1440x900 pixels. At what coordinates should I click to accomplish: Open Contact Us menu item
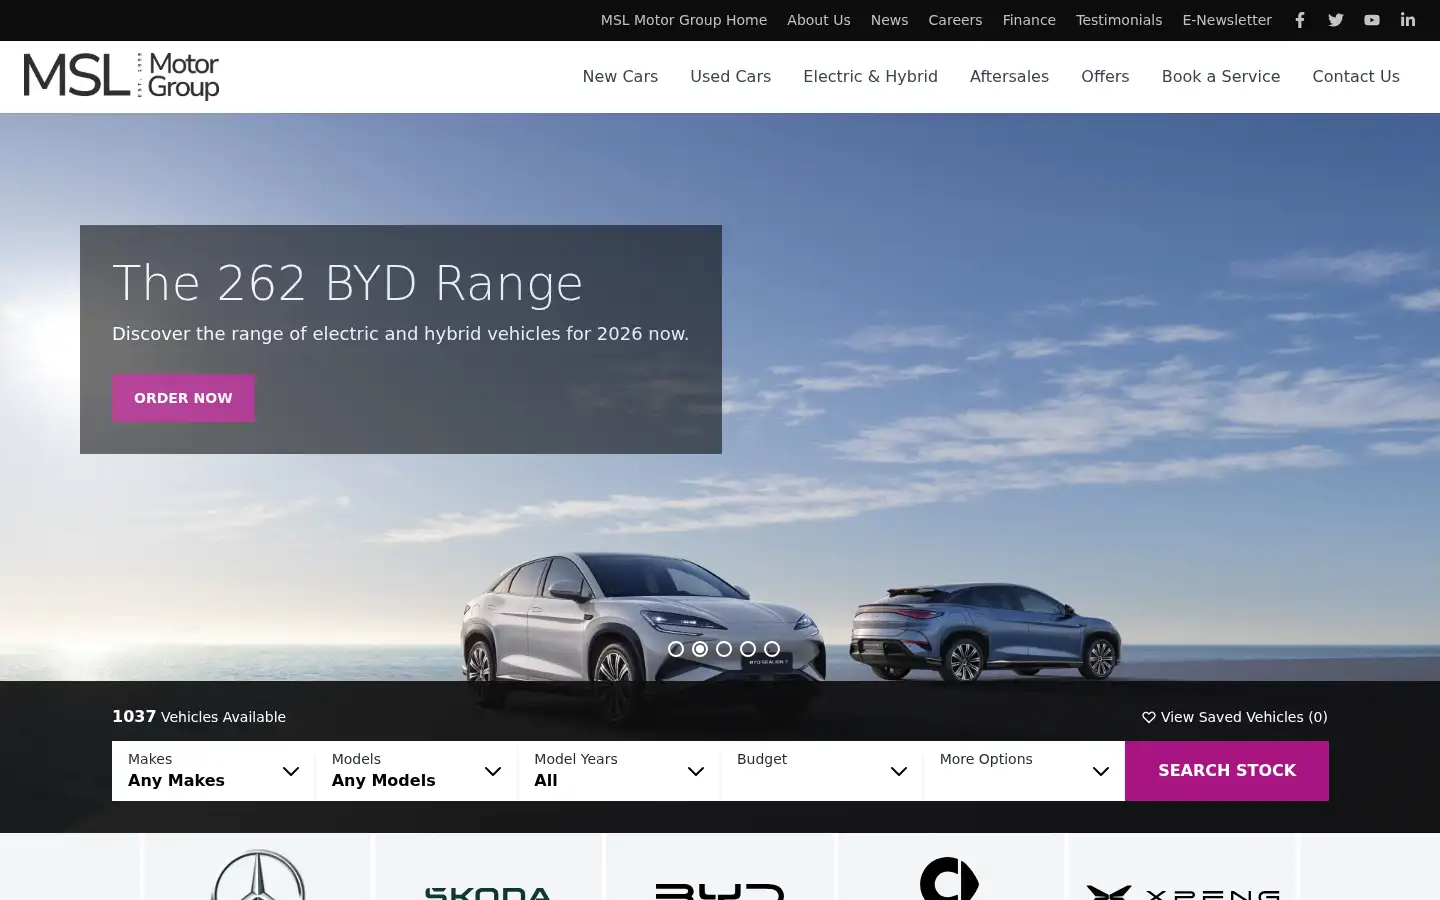(1356, 77)
